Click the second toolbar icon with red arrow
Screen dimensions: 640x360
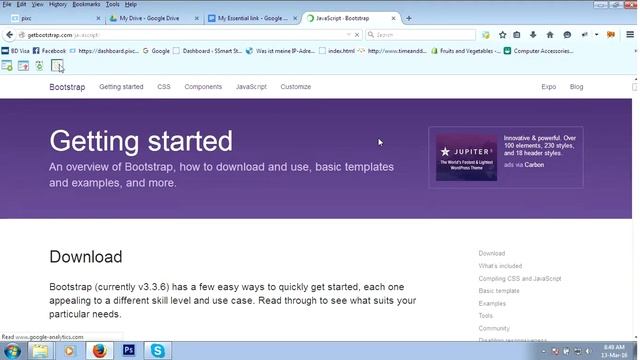point(23,65)
